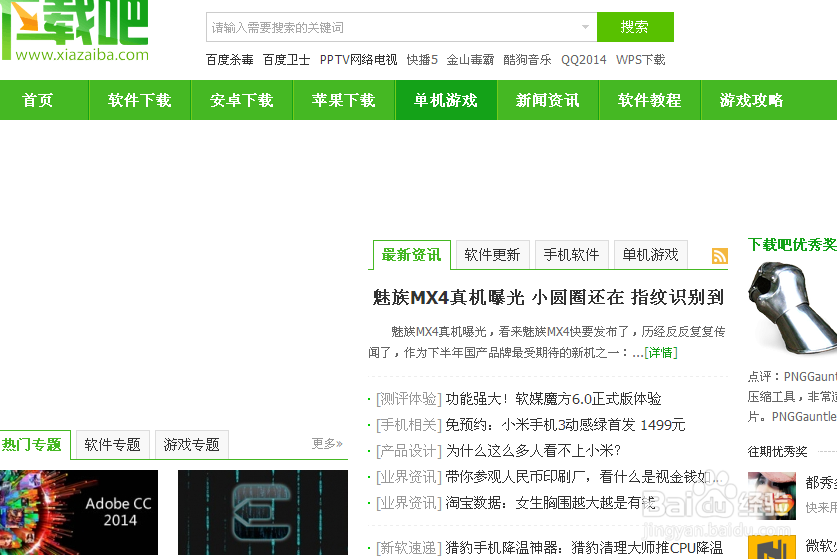Switch to the 软件专题 tab
Screen dimensions: 837x559
click(x=112, y=445)
